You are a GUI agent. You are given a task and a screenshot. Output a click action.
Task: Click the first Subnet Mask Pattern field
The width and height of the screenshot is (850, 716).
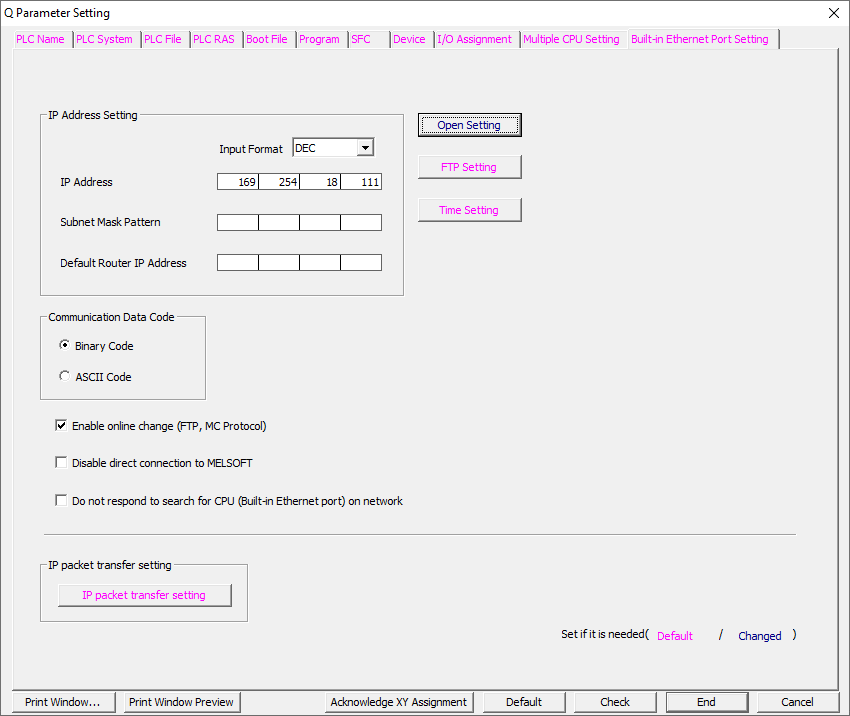238,222
